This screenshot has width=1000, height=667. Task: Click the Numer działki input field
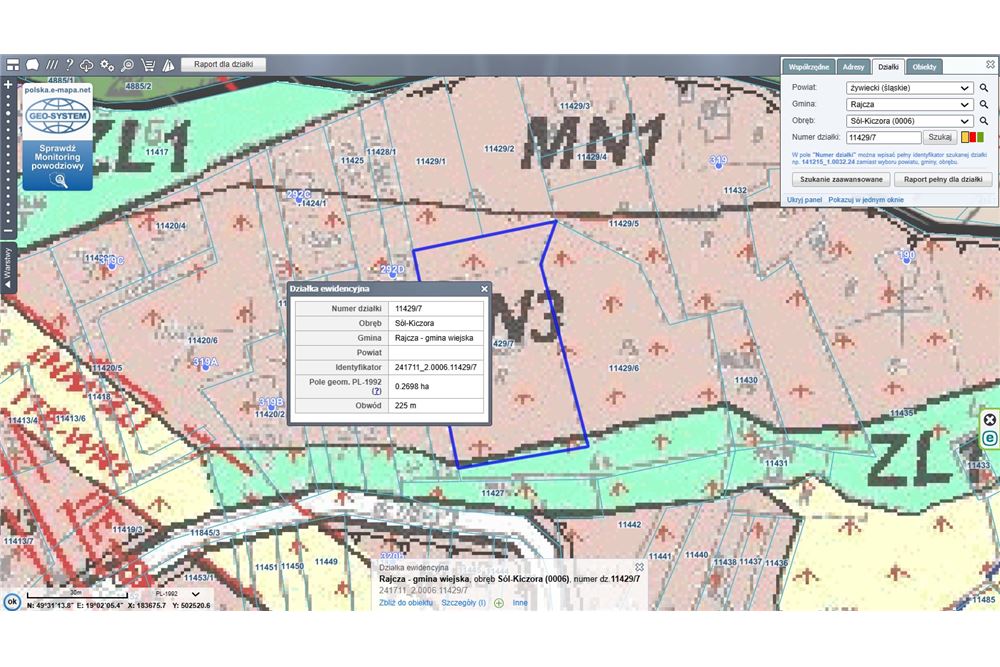click(x=882, y=138)
